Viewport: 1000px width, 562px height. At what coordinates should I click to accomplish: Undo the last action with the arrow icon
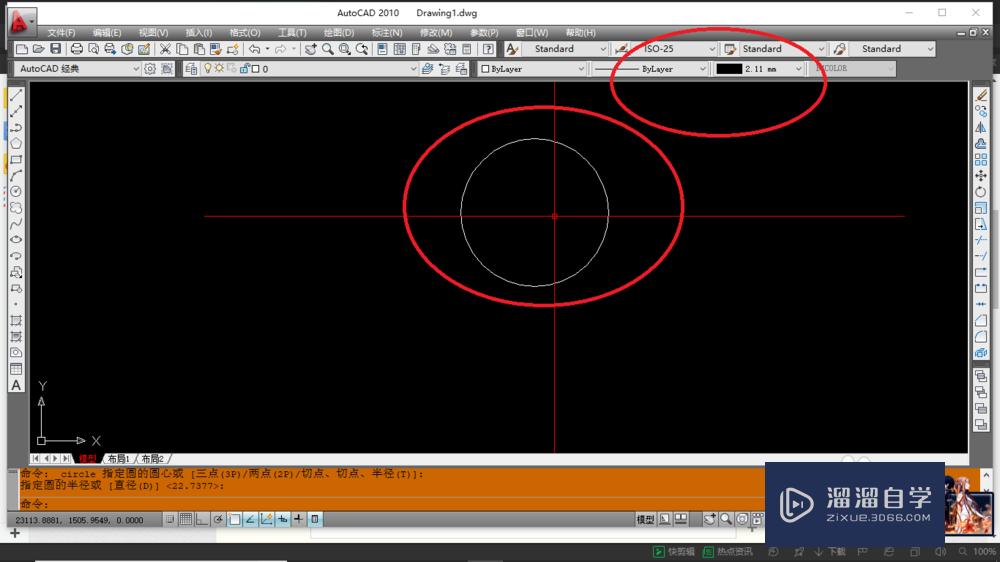coord(254,49)
